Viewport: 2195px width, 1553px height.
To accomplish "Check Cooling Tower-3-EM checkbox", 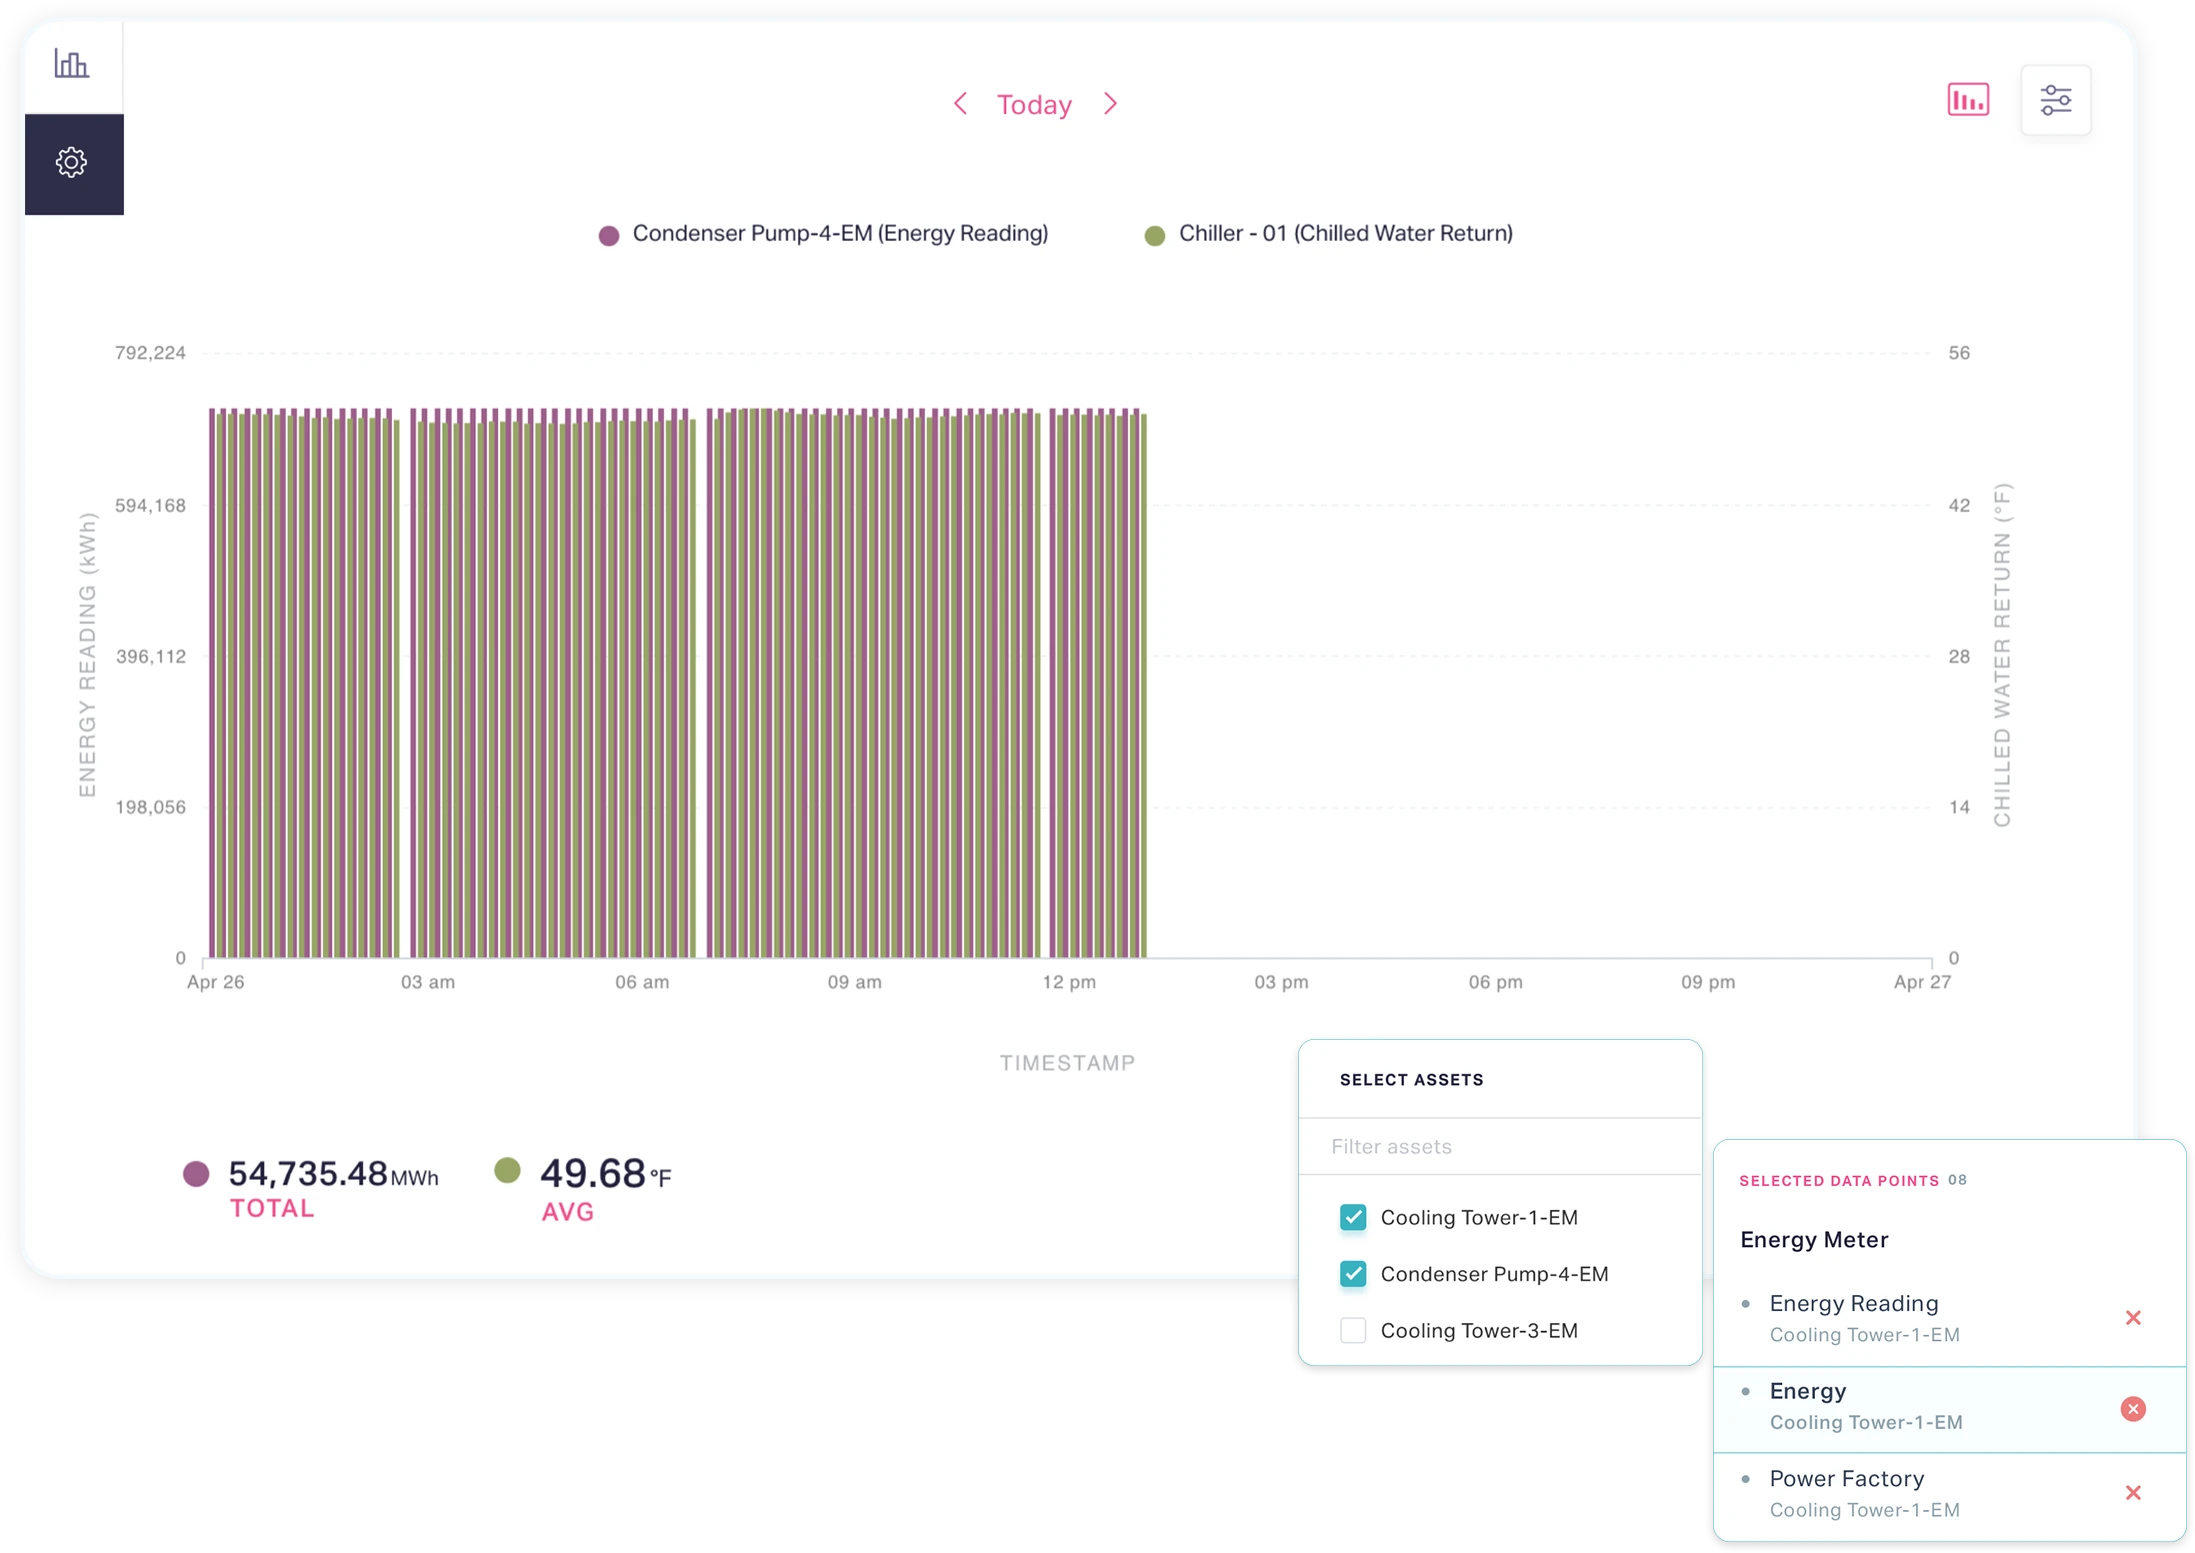I will click(x=1352, y=1330).
